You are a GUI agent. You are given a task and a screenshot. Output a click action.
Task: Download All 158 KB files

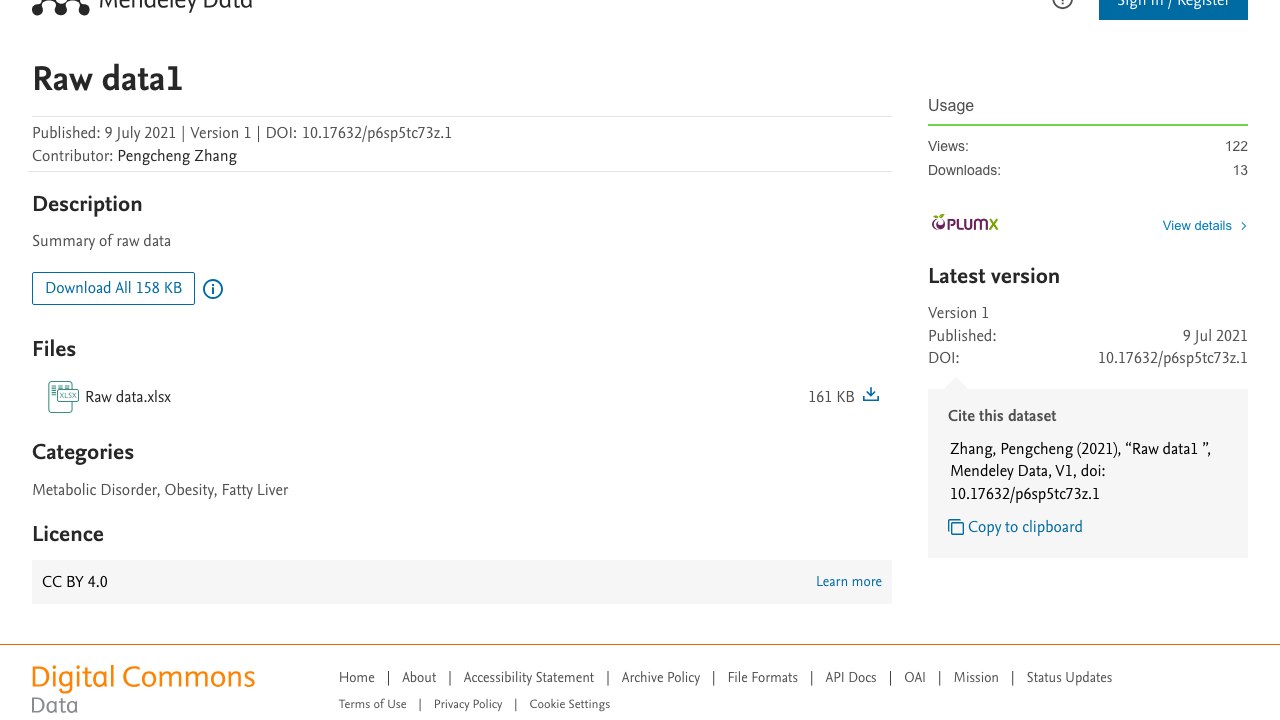tap(113, 288)
